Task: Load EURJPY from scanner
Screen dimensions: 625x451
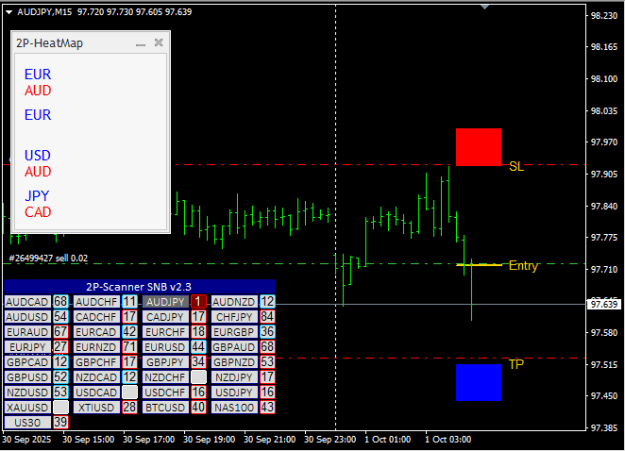Action: pos(27,347)
